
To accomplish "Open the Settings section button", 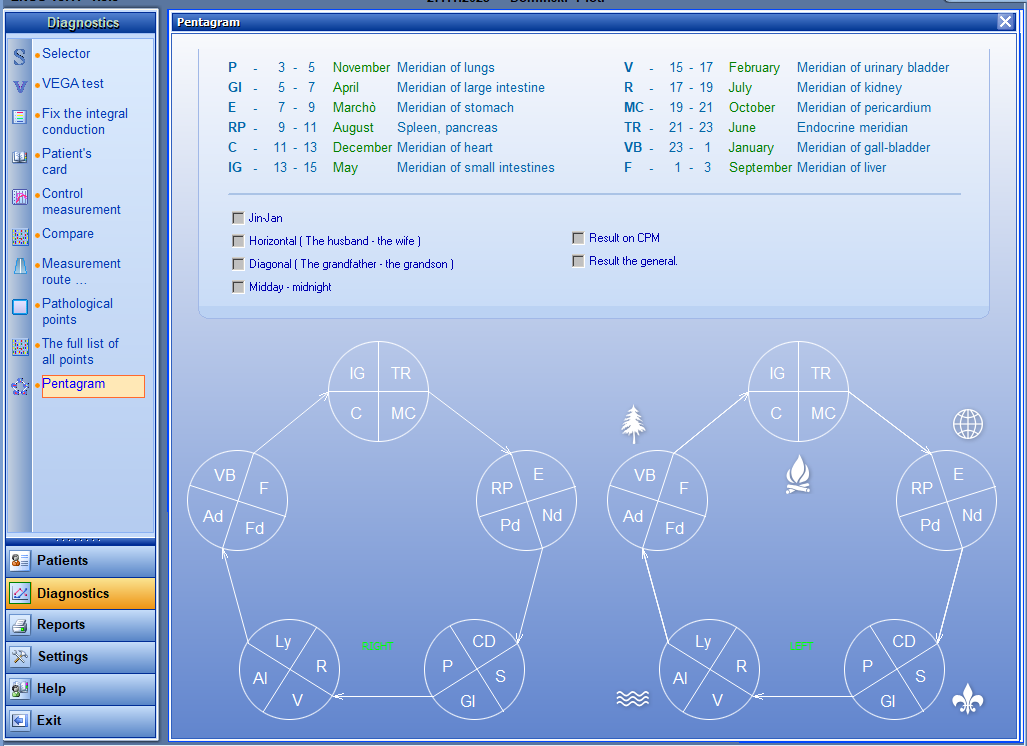I will tap(81, 656).
